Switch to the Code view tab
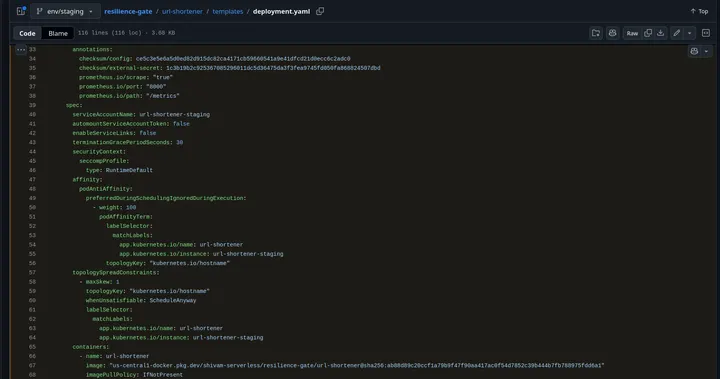Image resolution: width=720 pixels, height=379 pixels. pyautogui.click(x=27, y=33)
